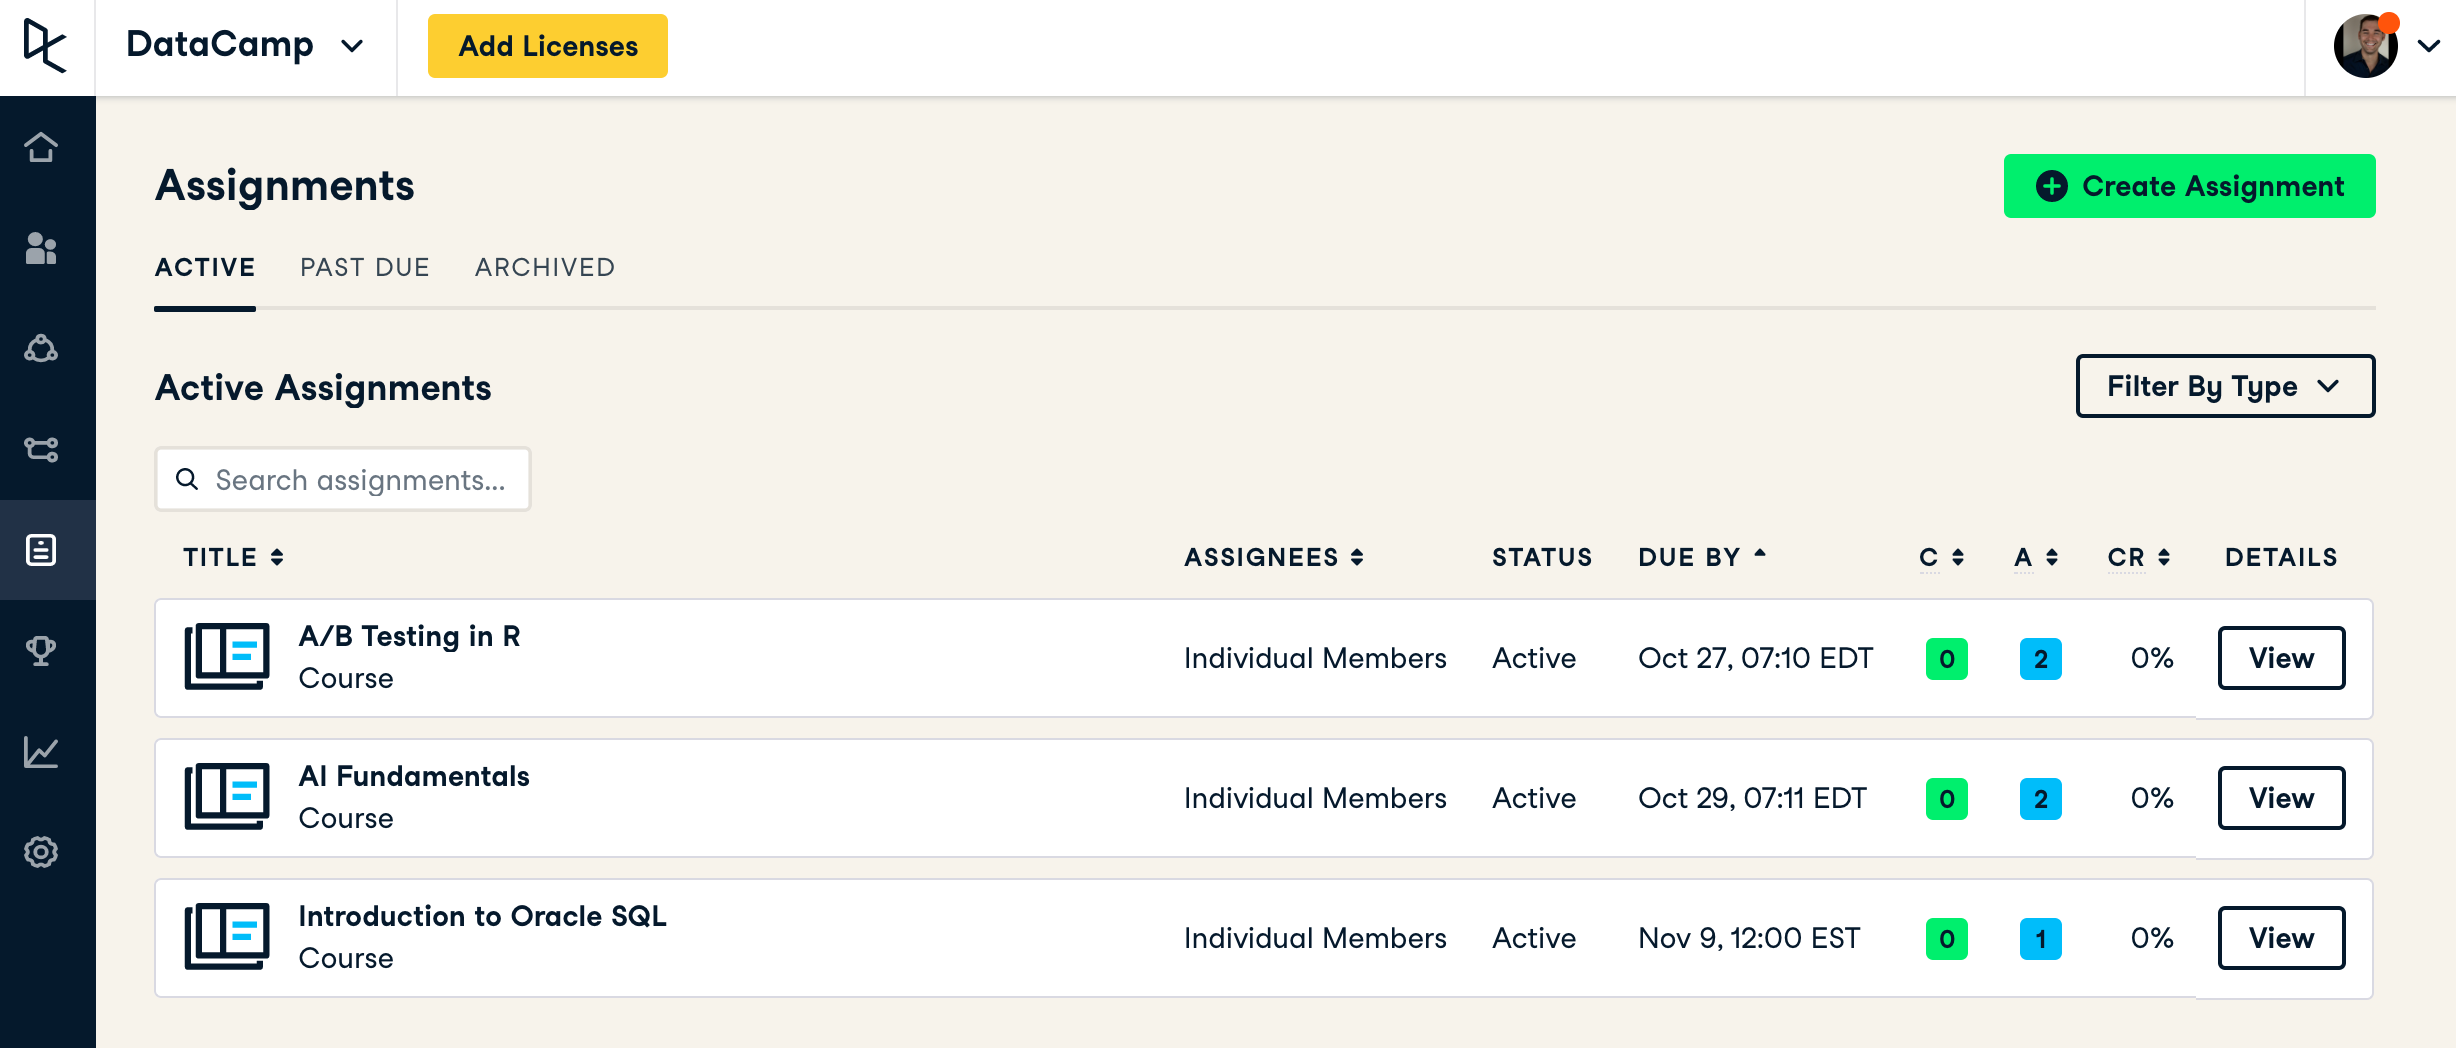Open the Reporting chart sidebar icon

click(41, 752)
